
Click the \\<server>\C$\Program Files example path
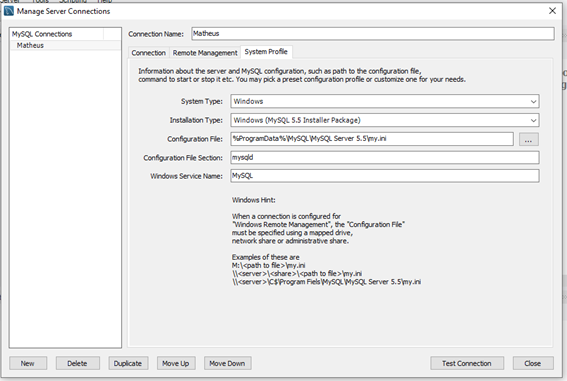coord(326,282)
